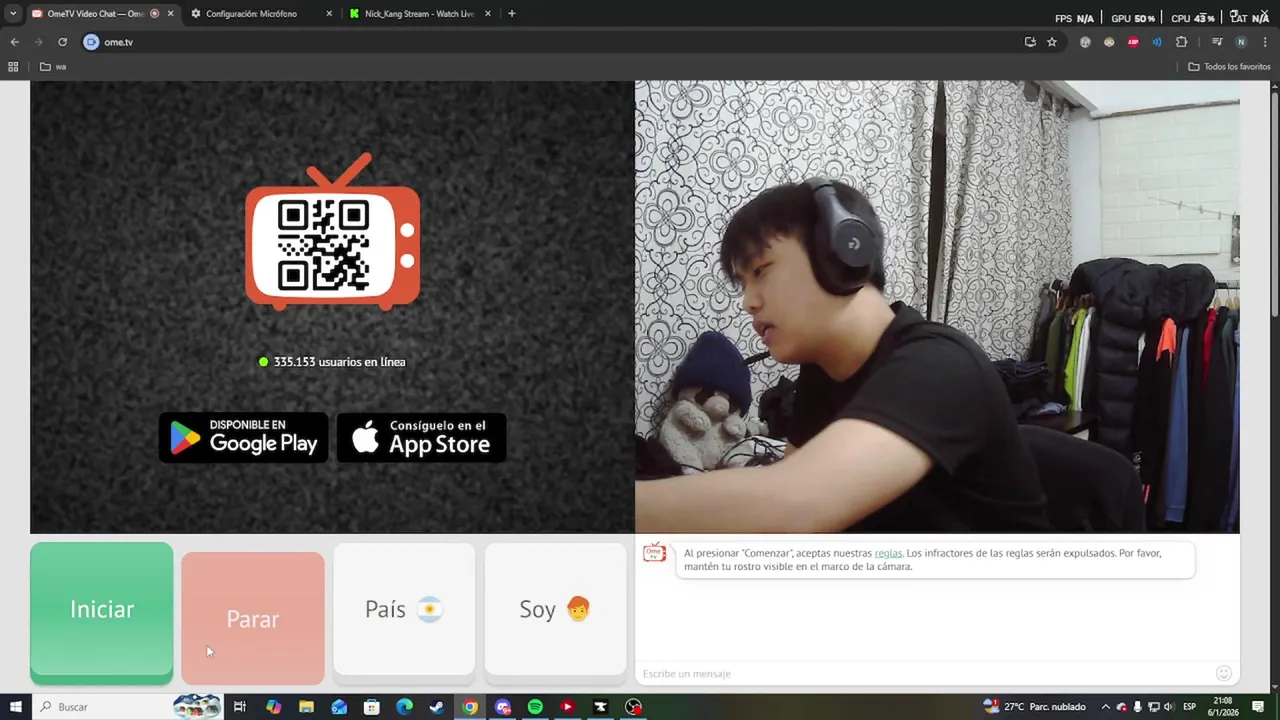Show hidden system tray icons
This screenshot has width=1280, height=720.
pyautogui.click(x=1105, y=707)
